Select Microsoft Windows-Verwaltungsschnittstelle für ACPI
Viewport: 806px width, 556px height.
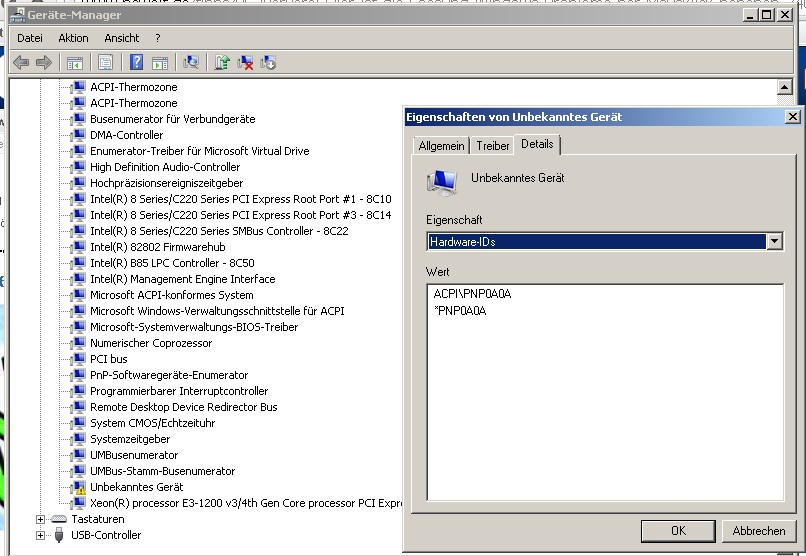click(217, 311)
